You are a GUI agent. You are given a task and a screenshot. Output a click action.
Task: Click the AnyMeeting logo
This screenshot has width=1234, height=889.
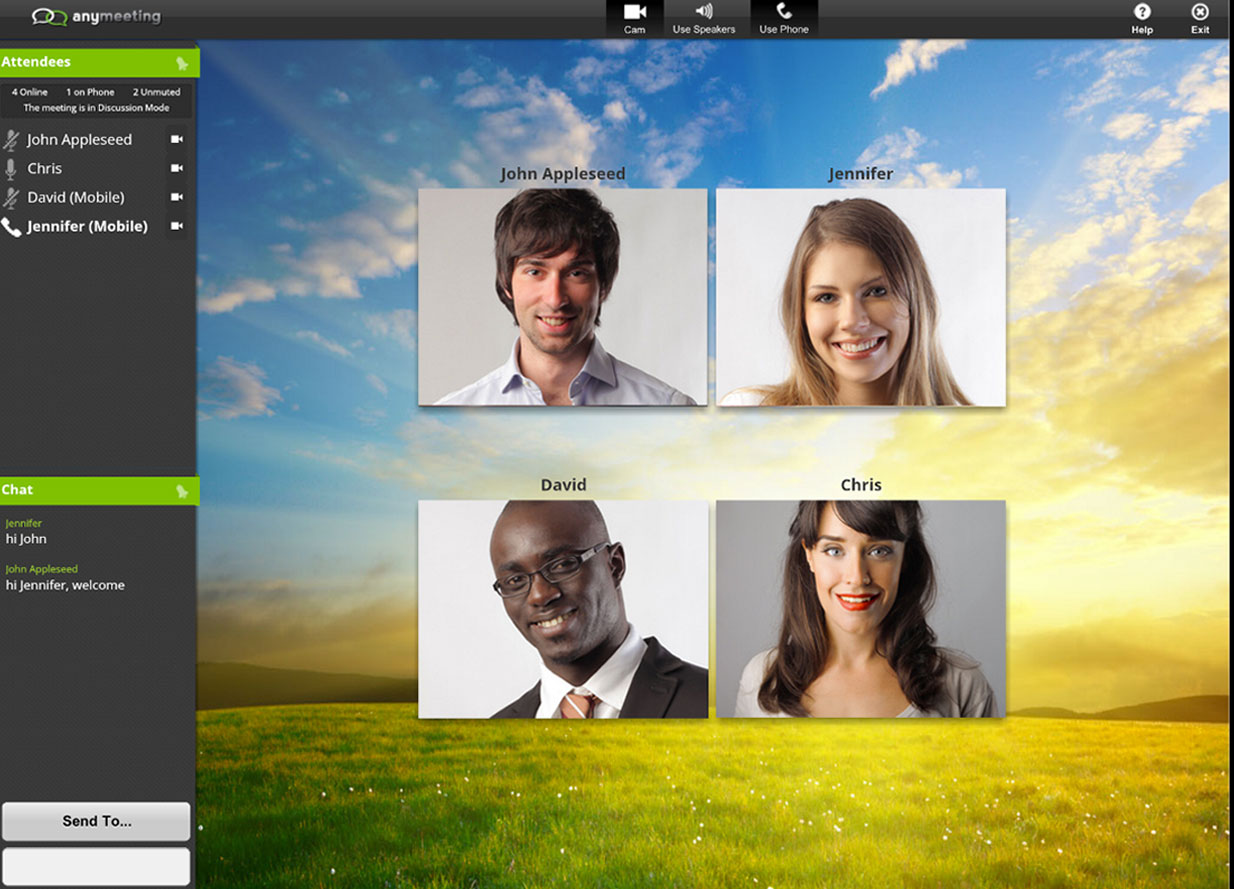point(96,17)
